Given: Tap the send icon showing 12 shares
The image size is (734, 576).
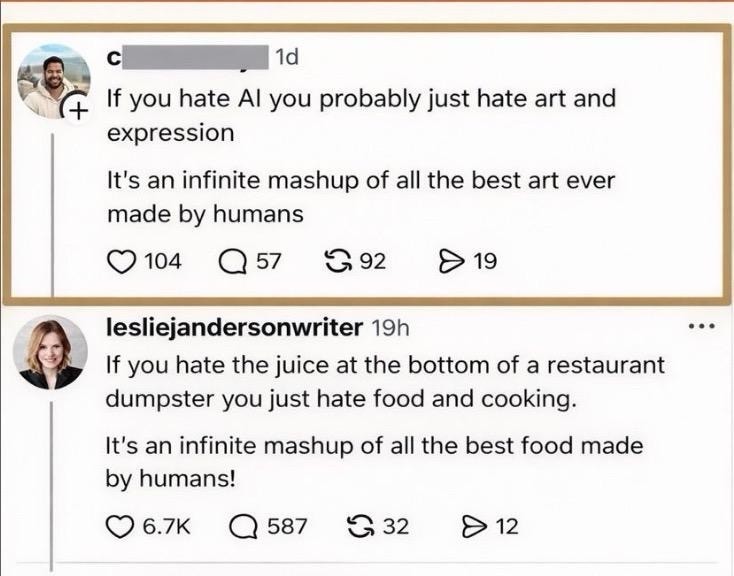Looking at the screenshot, I should coord(474,525).
